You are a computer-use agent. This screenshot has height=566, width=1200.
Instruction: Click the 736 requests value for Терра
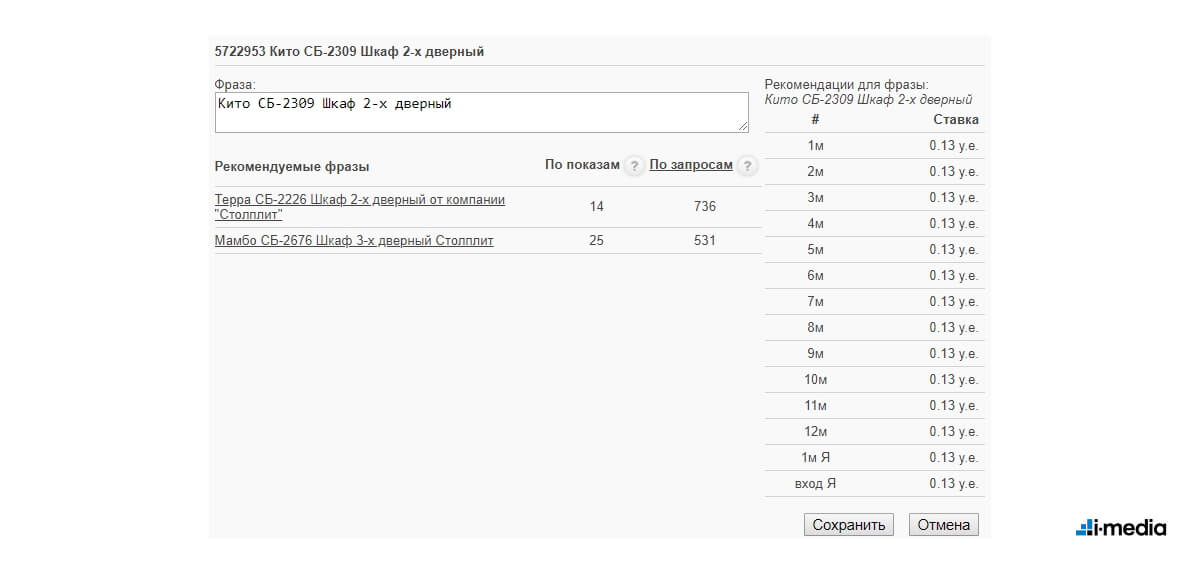coord(705,207)
